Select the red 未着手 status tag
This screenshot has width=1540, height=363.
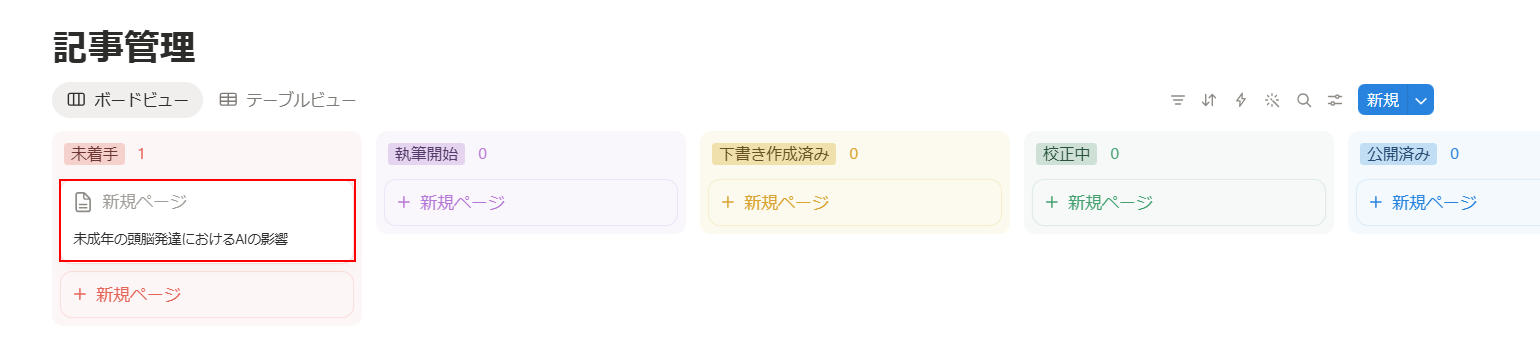(94, 154)
